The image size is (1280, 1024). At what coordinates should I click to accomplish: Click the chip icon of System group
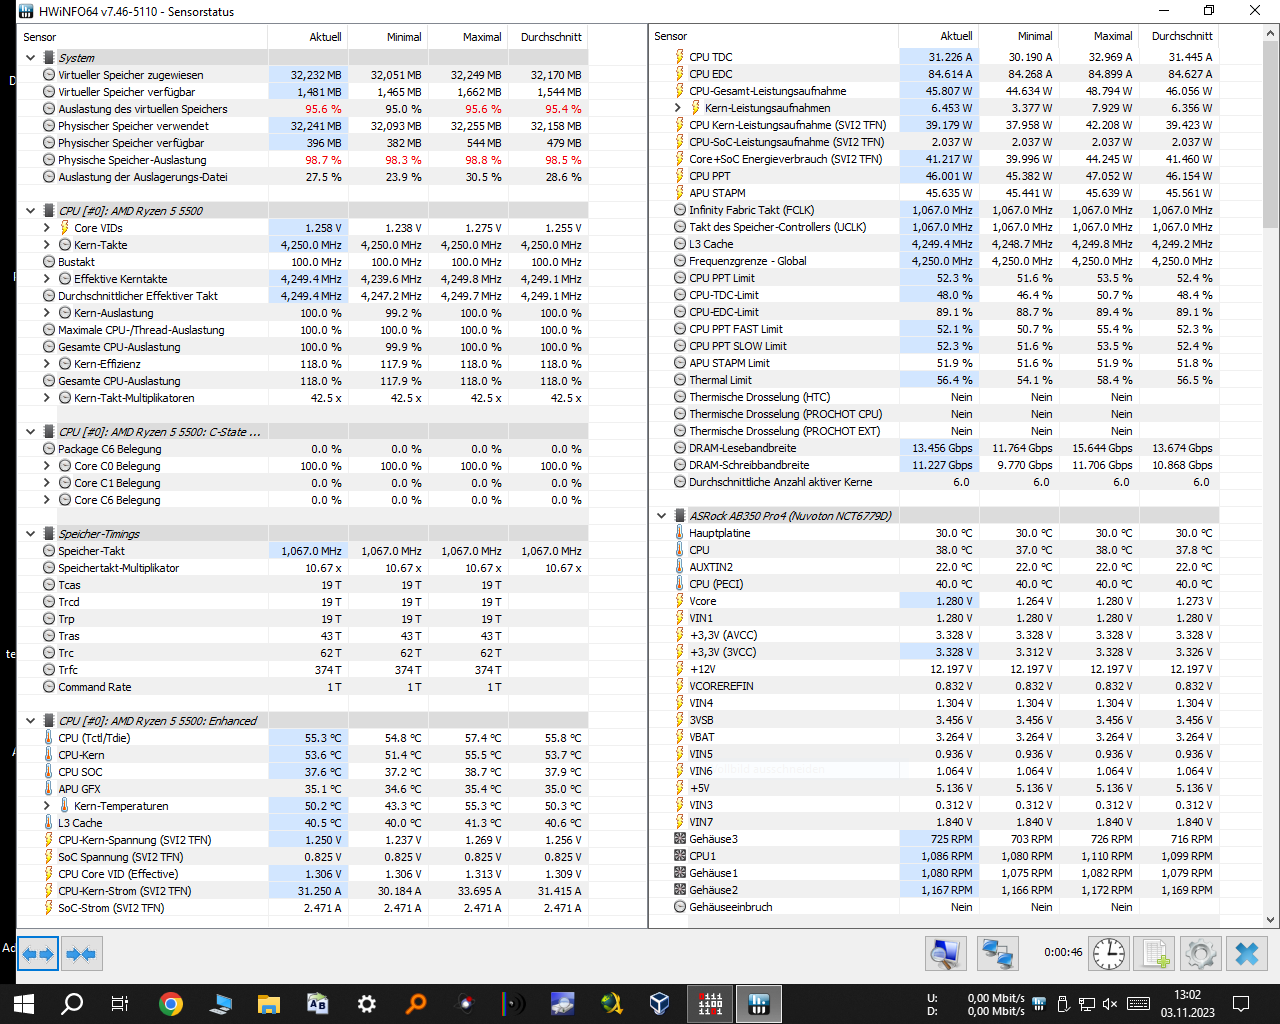pos(49,58)
